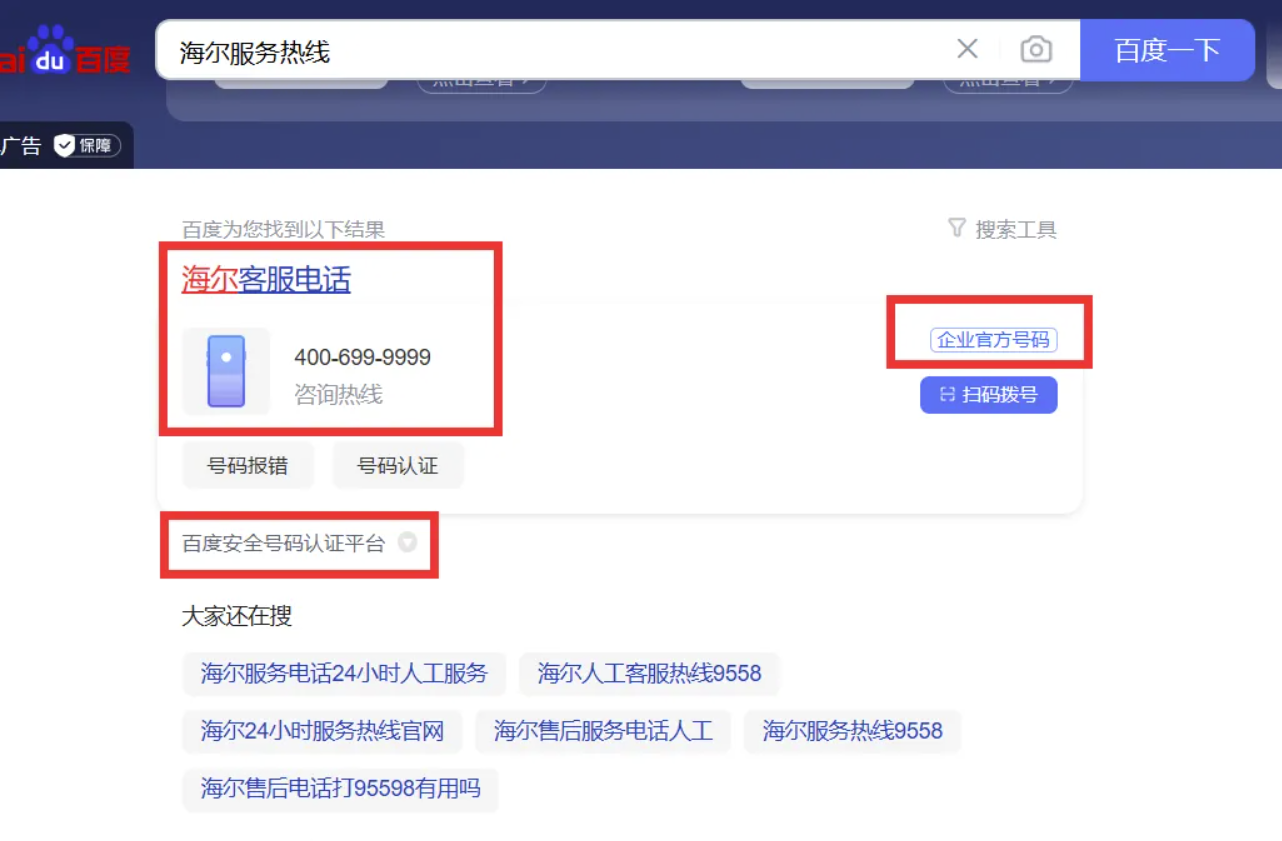This screenshot has height=841, width=1282.
Task: Click the 咨询热线 label
Action: [338, 395]
